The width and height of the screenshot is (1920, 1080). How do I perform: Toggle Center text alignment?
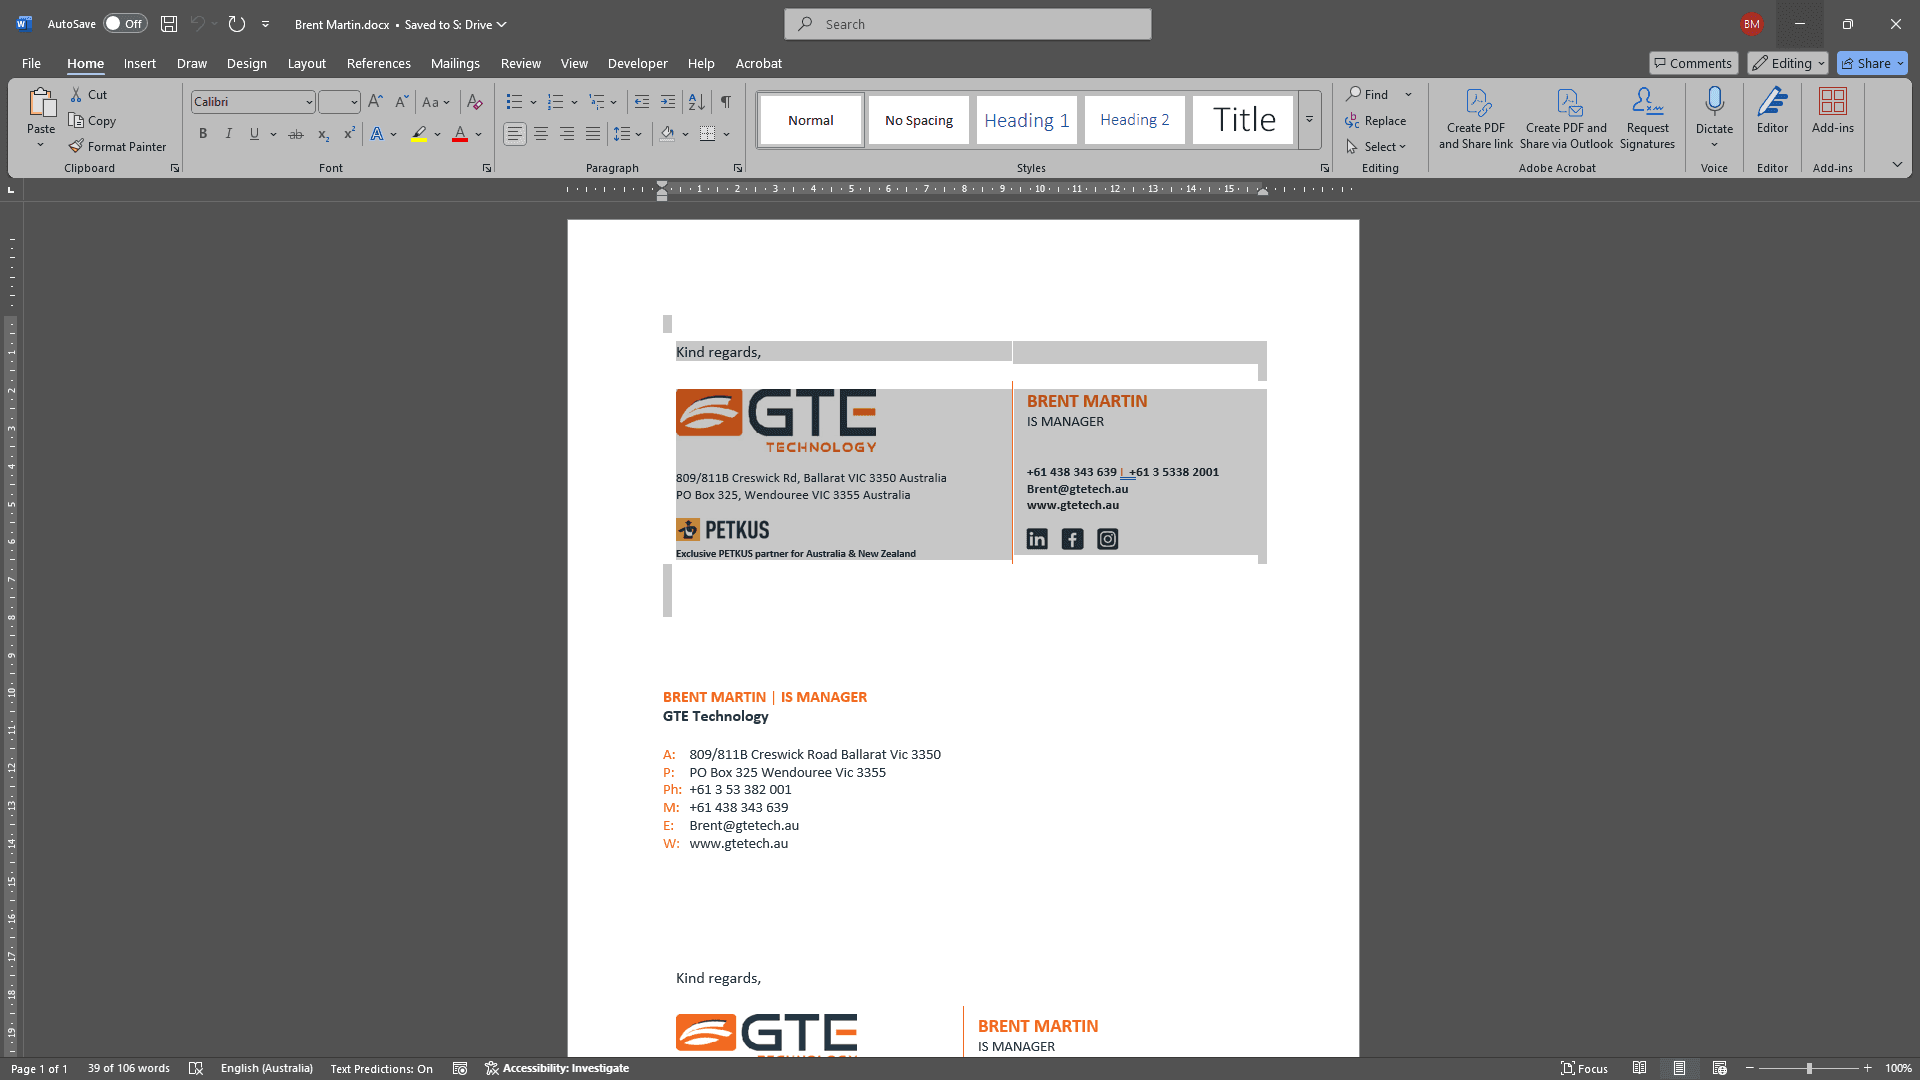[x=541, y=134]
